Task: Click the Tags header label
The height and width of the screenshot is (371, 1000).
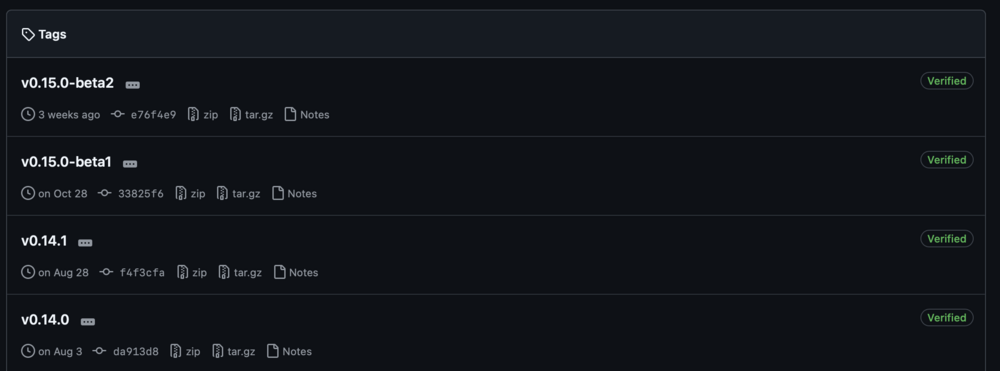Action: 52,34
